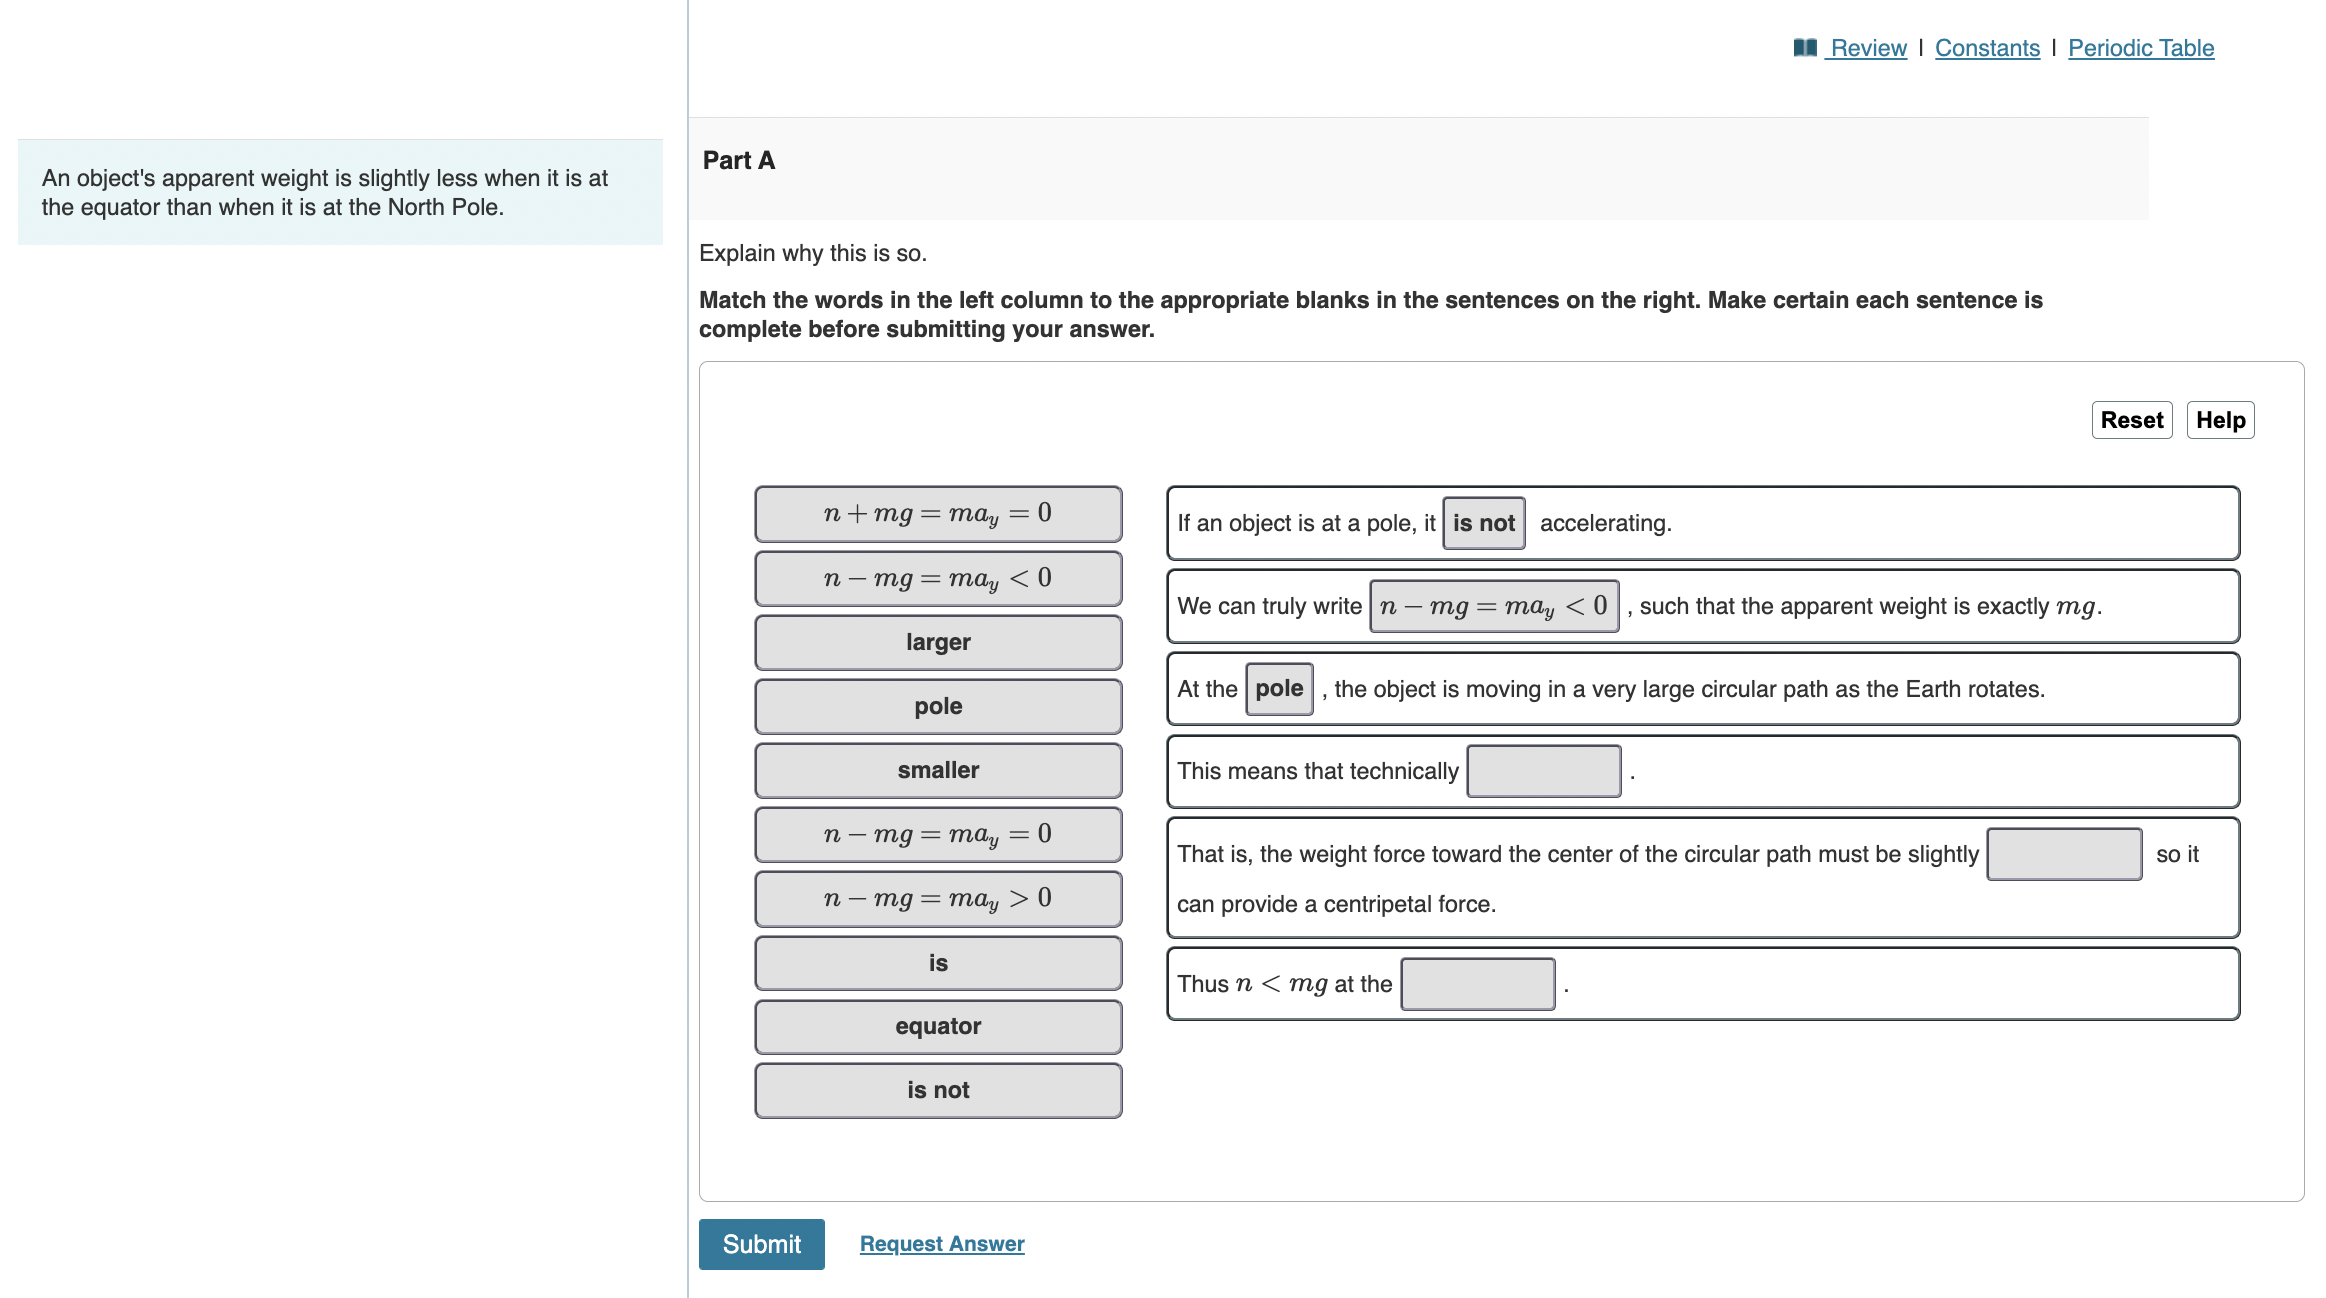Select the 'is not' word tile
2326x1298 pixels.
[x=937, y=1090]
